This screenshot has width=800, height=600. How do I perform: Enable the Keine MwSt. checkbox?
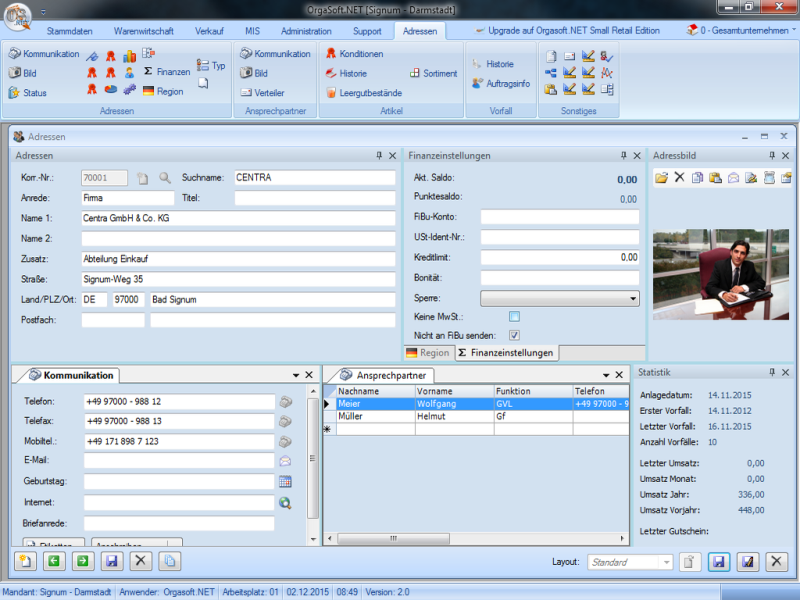tap(515, 317)
